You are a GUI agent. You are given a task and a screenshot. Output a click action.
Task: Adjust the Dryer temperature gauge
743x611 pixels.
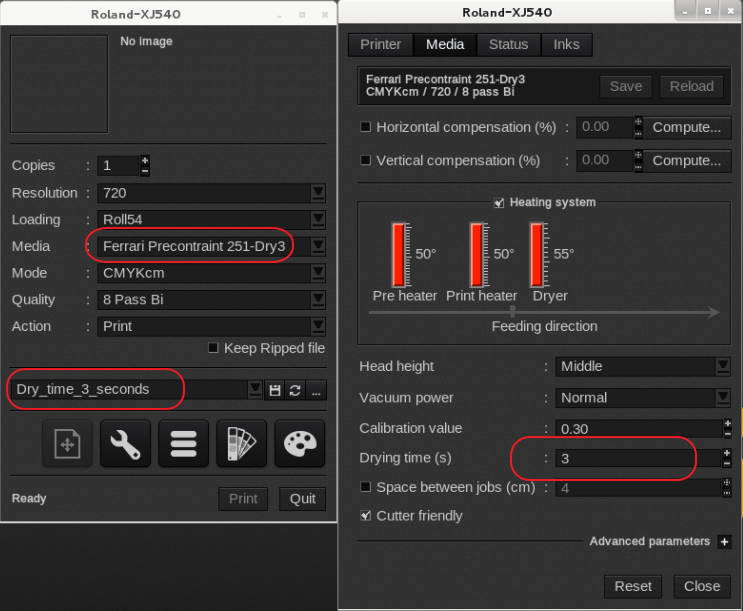538,254
